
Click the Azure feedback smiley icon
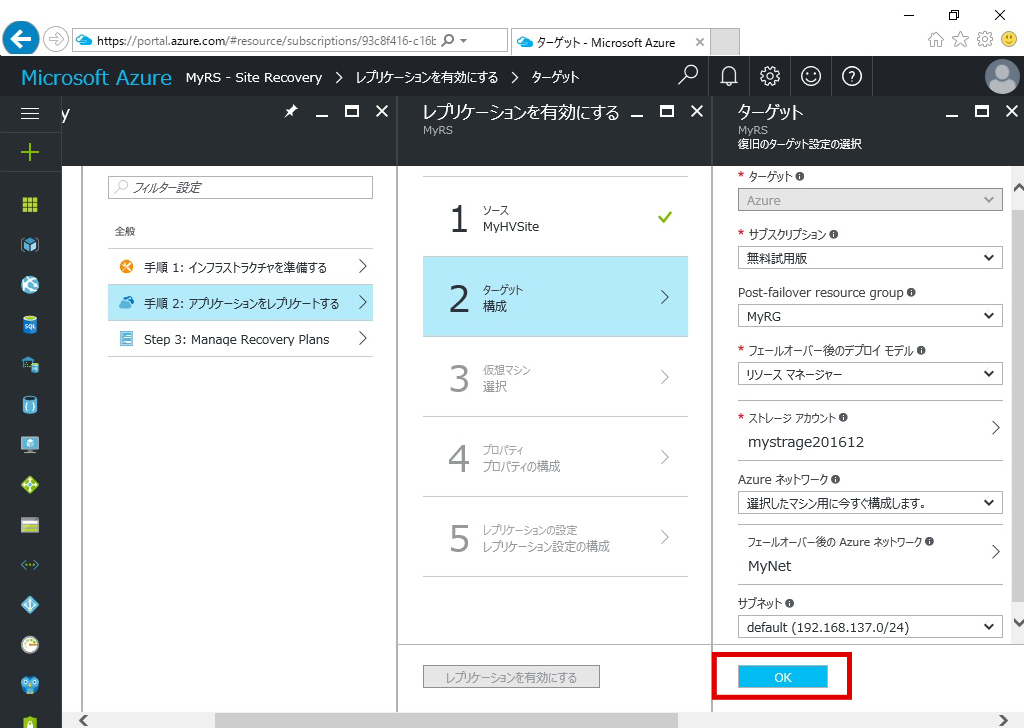pyautogui.click(x=811, y=76)
